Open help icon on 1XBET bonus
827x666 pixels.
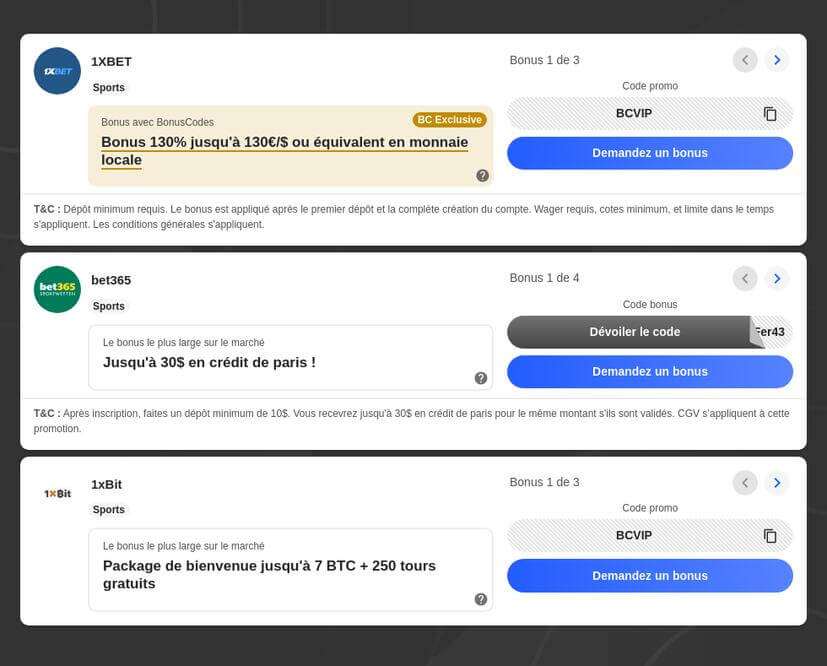point(482,176)
